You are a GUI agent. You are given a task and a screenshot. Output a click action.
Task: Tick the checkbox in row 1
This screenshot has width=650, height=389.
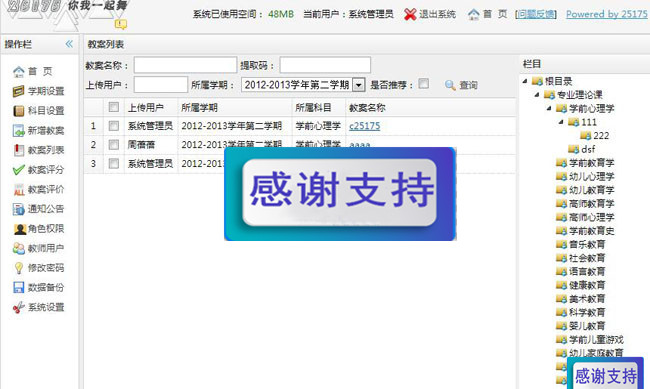pyautogui.click(x=114, y=126)
